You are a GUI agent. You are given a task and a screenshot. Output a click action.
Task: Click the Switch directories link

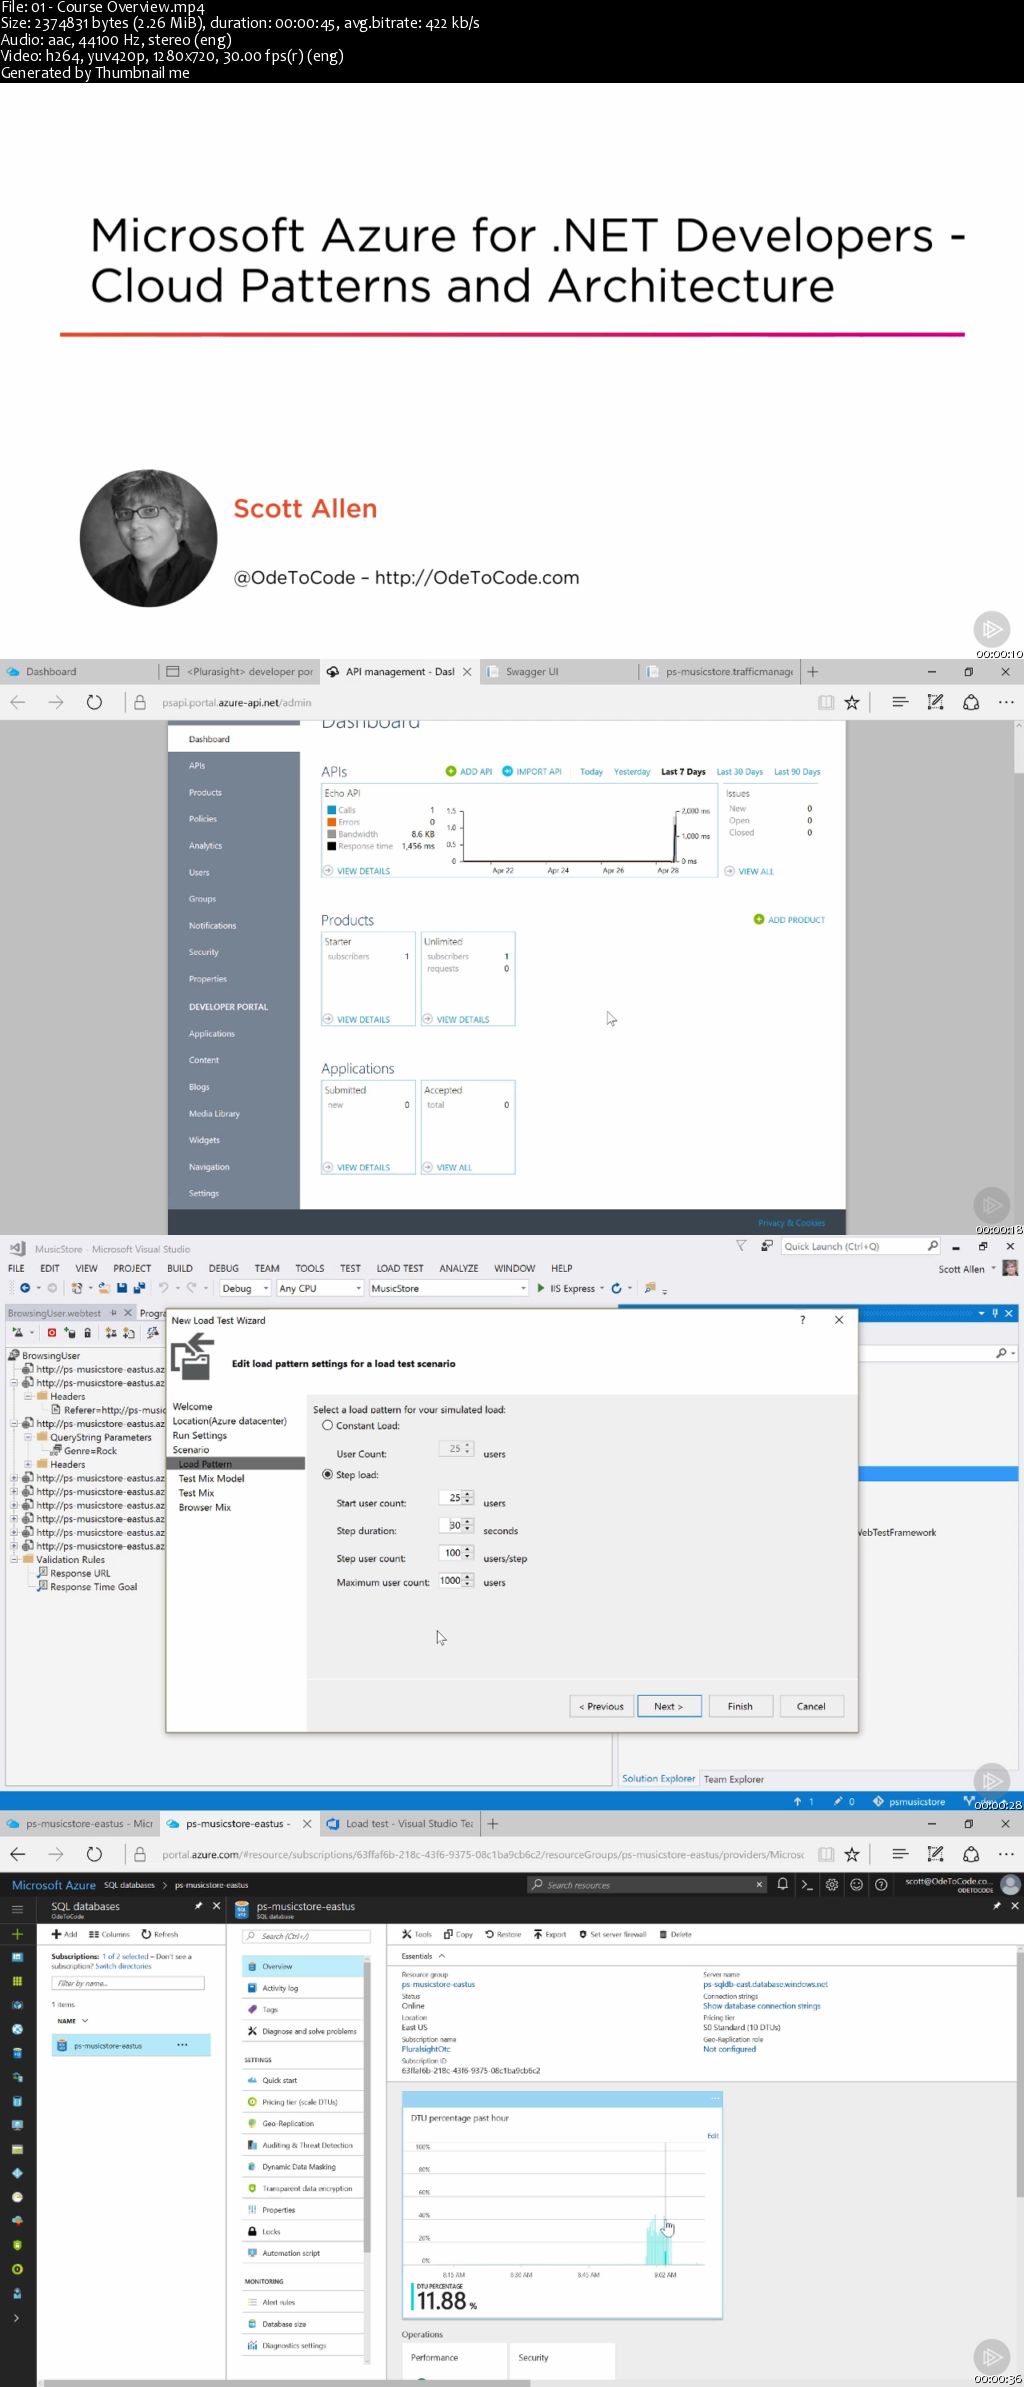click(x=123, y=1966)
